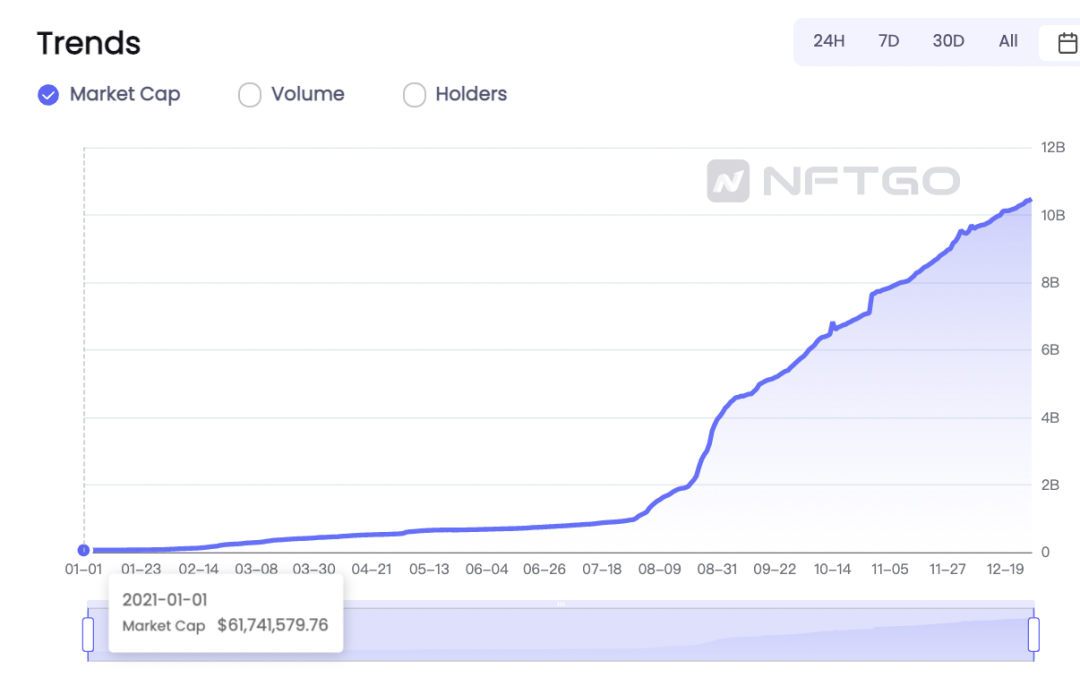Select the Volume radio option

(249, 94)
